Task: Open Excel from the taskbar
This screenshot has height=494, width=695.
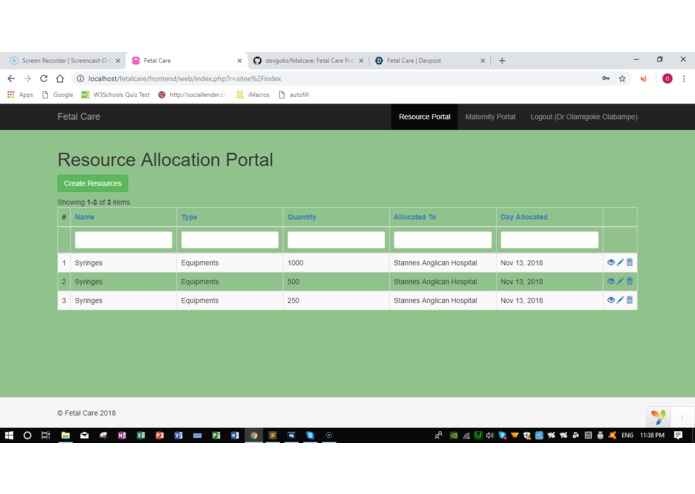Action: pos(141,435)
